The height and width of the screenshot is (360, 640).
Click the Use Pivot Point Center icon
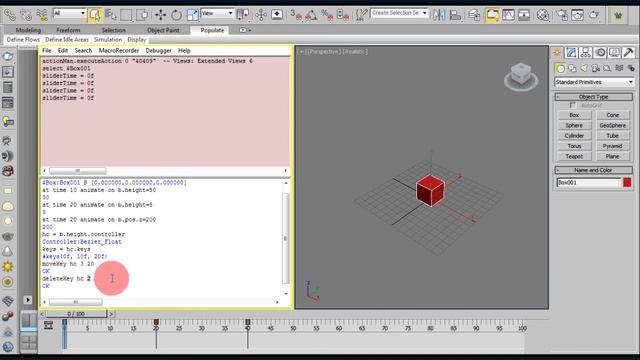242,15
